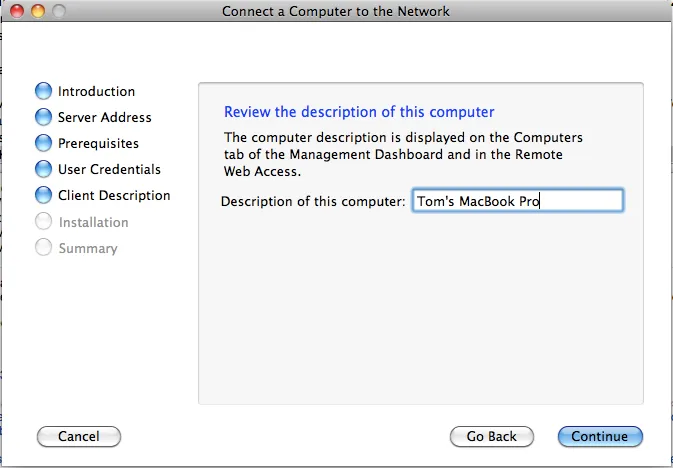
Task: Click the Installation step label
Action: [94, 222]
